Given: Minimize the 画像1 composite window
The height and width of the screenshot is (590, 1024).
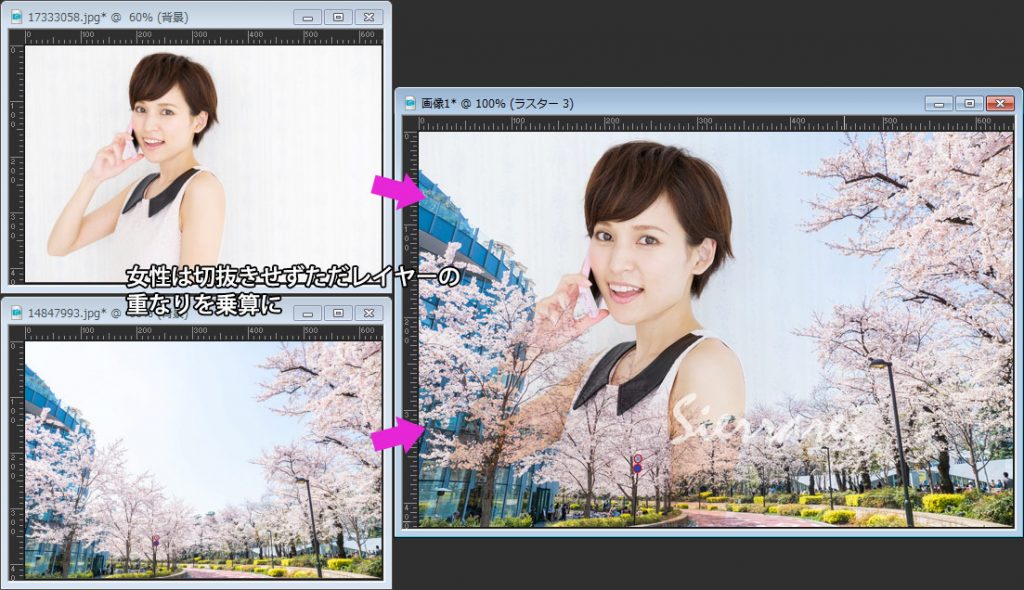Looking at the screenshot, I should click(939, 103).
